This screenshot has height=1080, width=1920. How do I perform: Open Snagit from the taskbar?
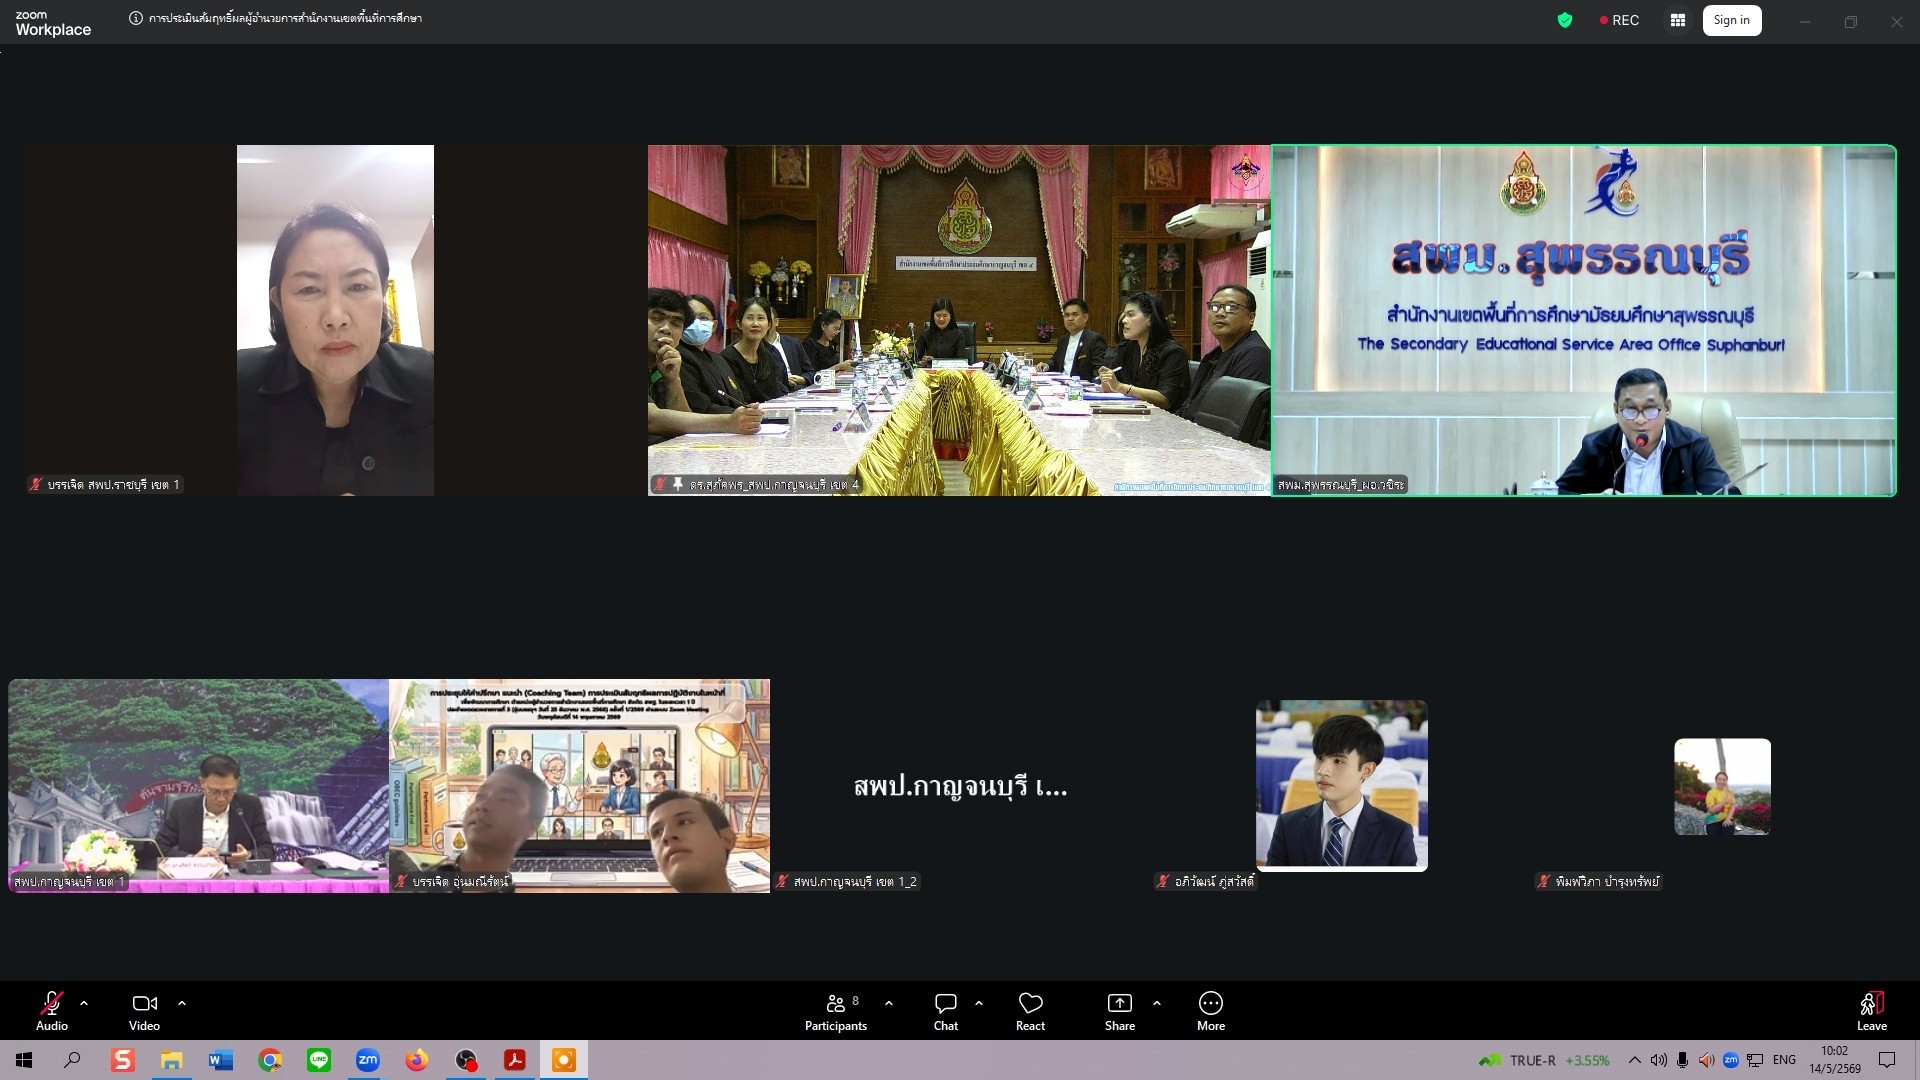coord(123,1060)
